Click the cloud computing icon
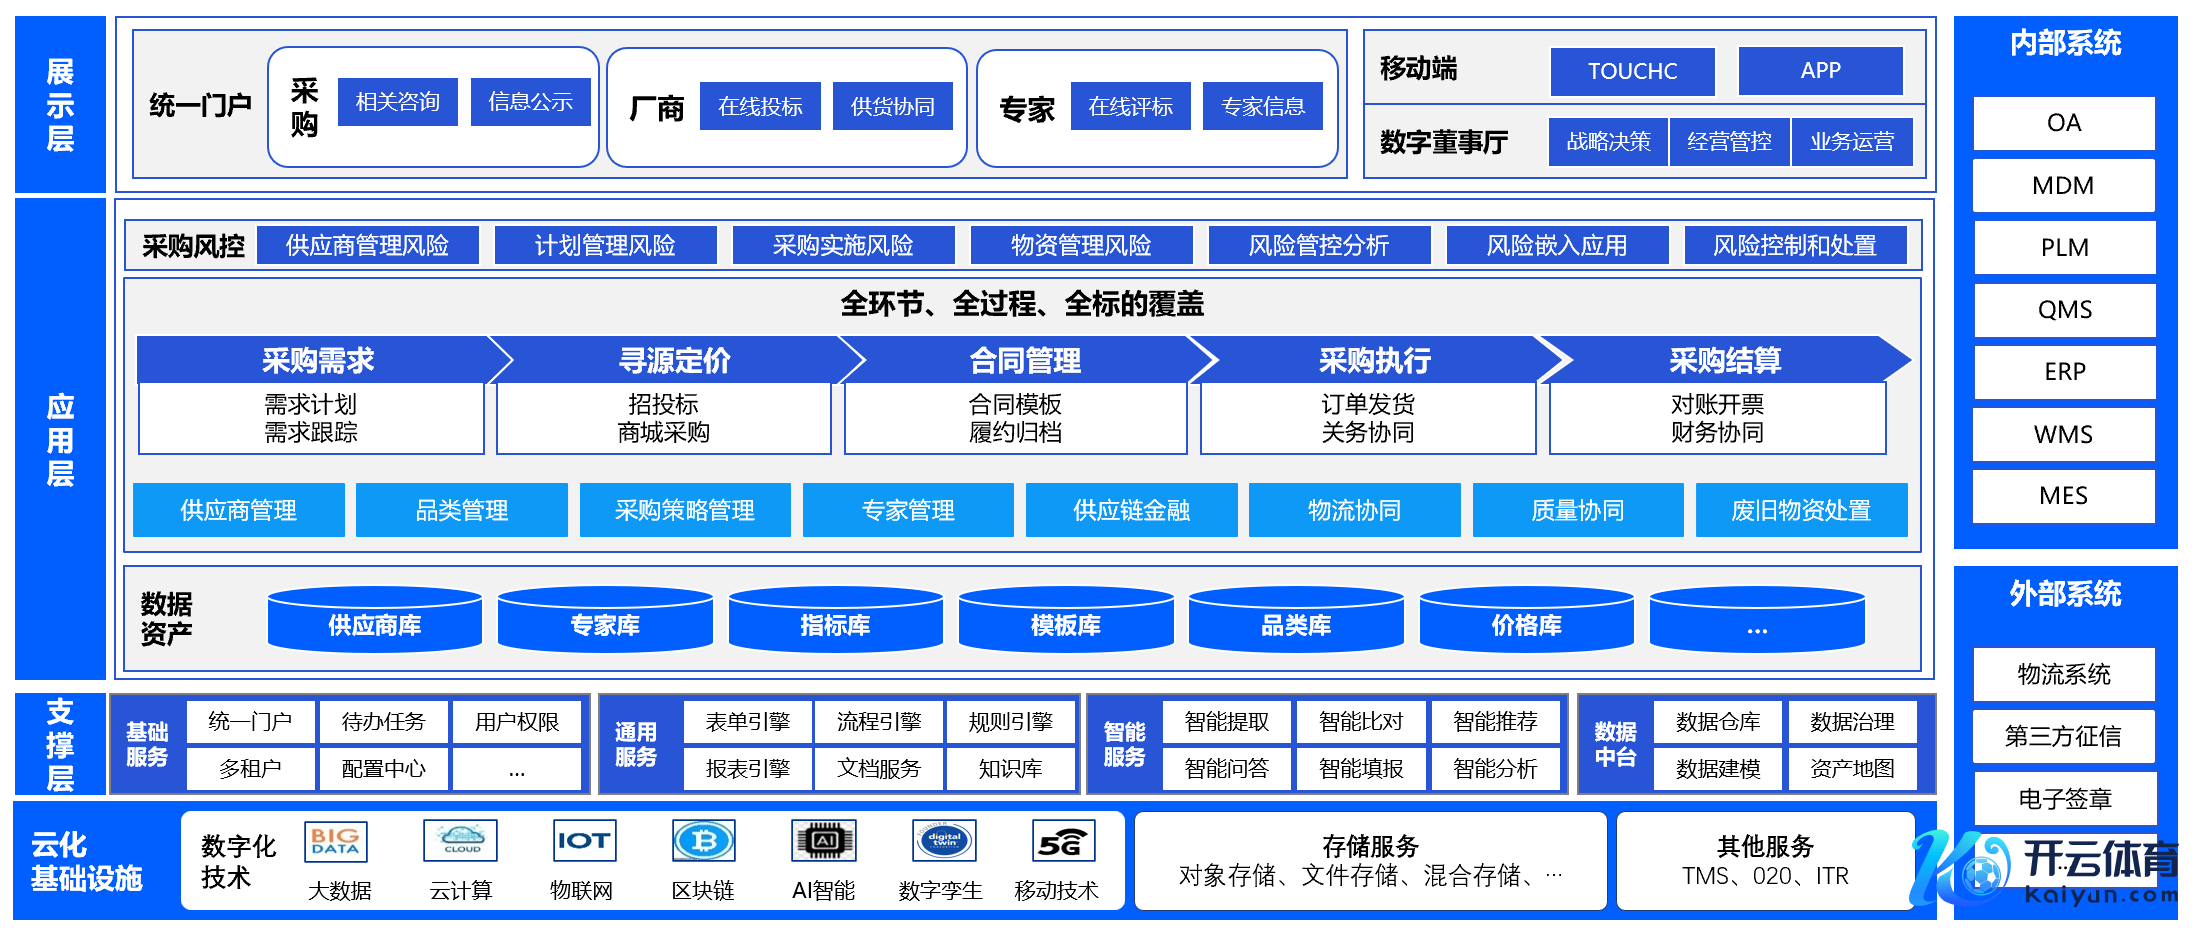This screenshot has width=2194, height=928. 460,841
